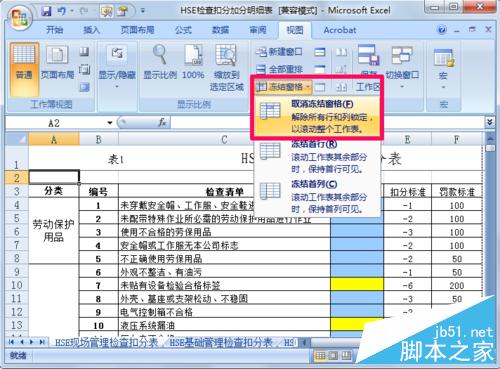The height and width of the screenshot is (369, 500).
Task: Click status bar page break preview icon
Action: (346, 356)
